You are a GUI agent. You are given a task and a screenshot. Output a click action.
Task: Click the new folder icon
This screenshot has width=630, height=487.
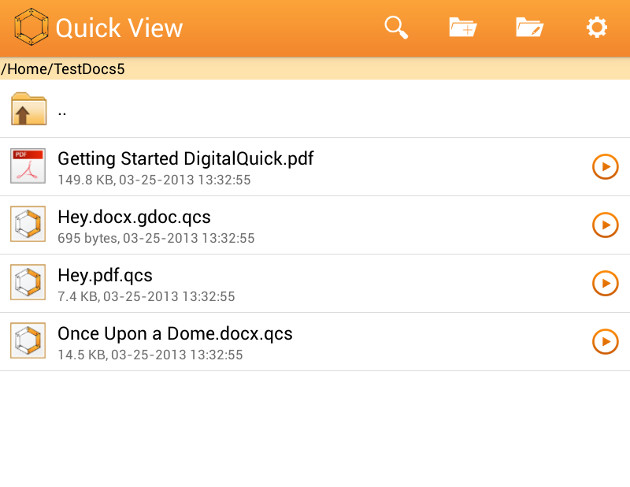click(462, 27)
